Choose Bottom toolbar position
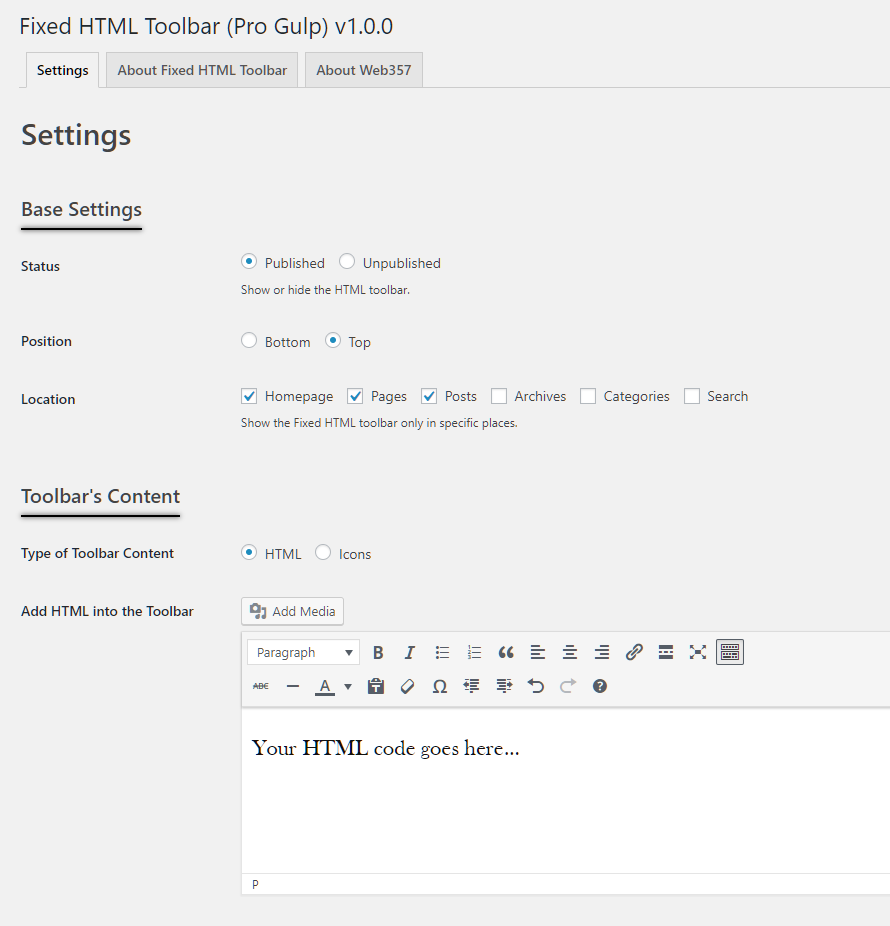Viewport: 890px width, 926px height. point(249,341)
